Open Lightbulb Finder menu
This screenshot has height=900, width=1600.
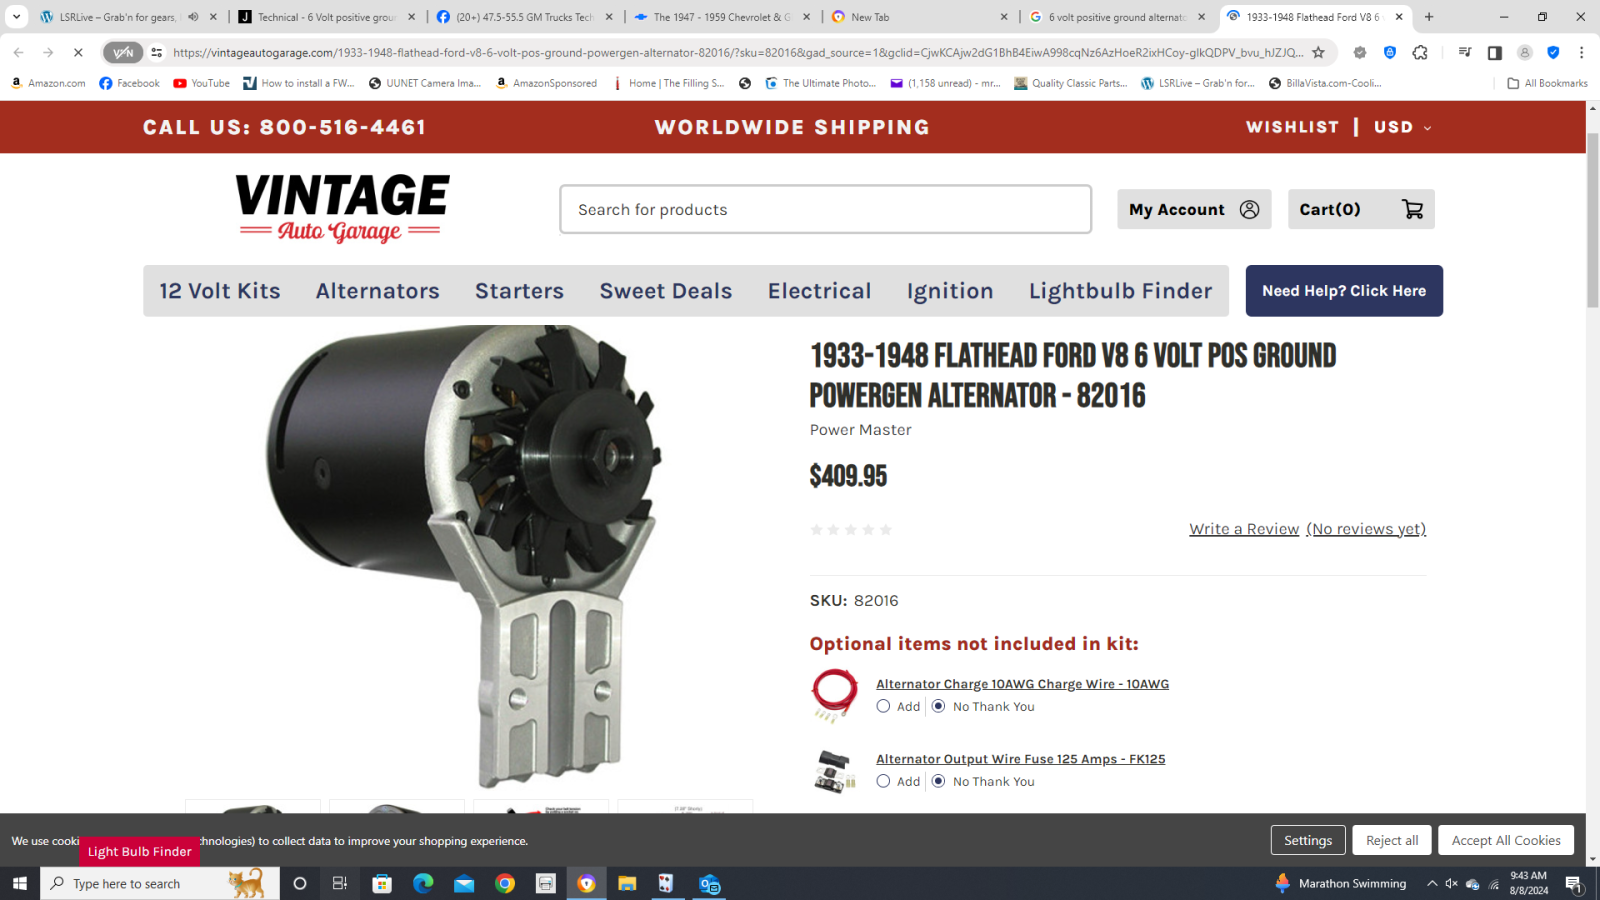point(1120,291)
